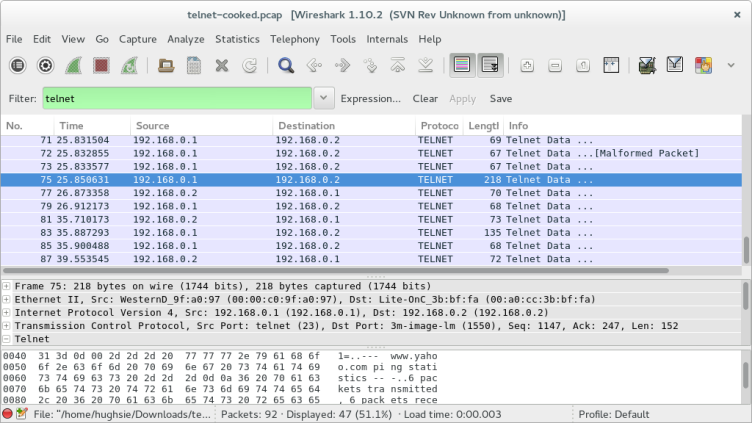The height and width of the screenshot is (423, 752).
Task: Stop the running capture red square icon
Action: (x=101, y=65)
